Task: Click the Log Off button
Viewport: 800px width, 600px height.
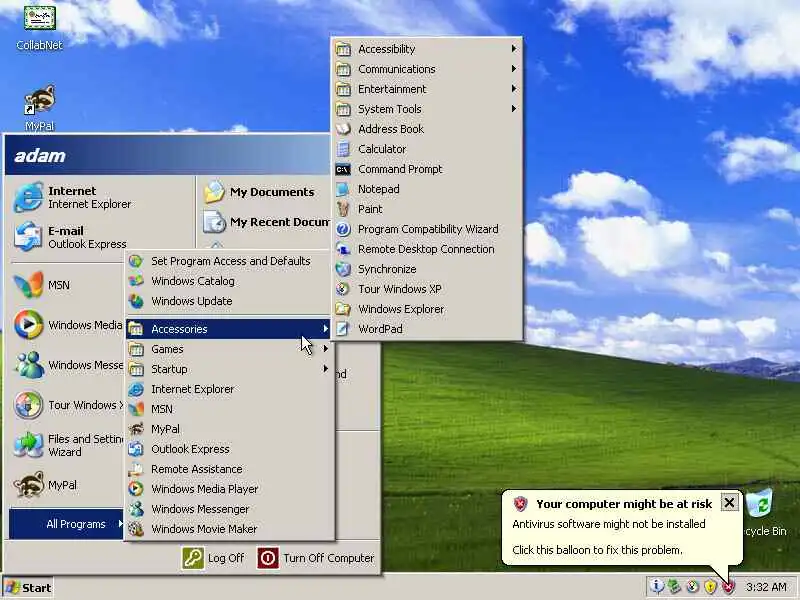Action: tap(214, 558)
